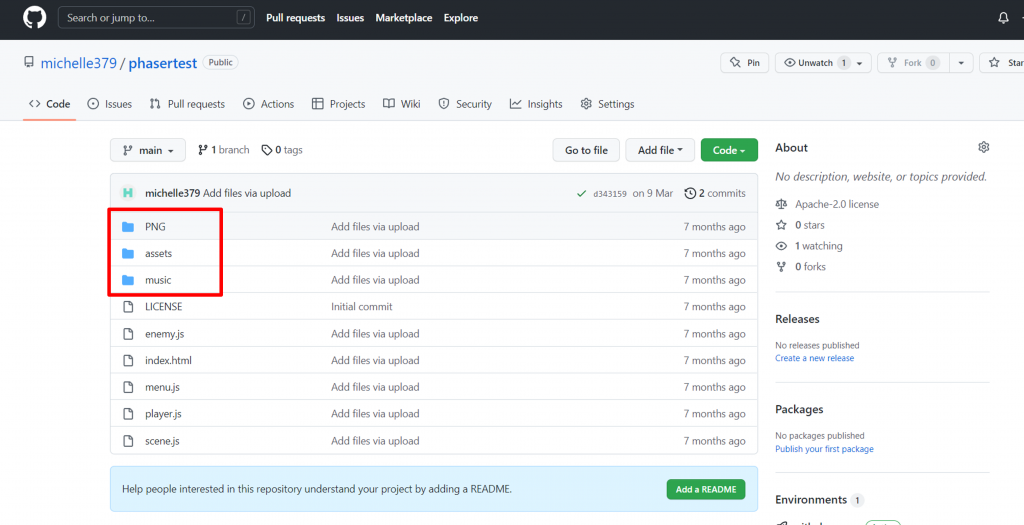This screenshot has width=1024, height=525.
Task: Click the repository book icon near michelle379
Action: [x=29, y=63]
